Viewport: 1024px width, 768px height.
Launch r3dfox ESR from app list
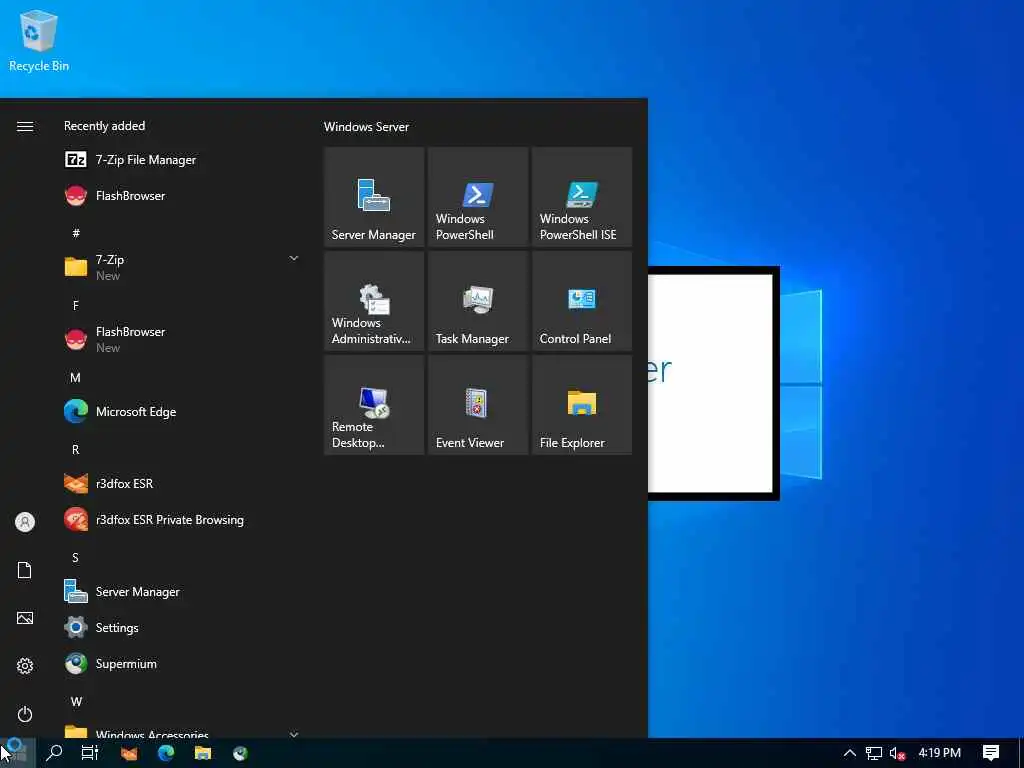(x=181, y=483)
